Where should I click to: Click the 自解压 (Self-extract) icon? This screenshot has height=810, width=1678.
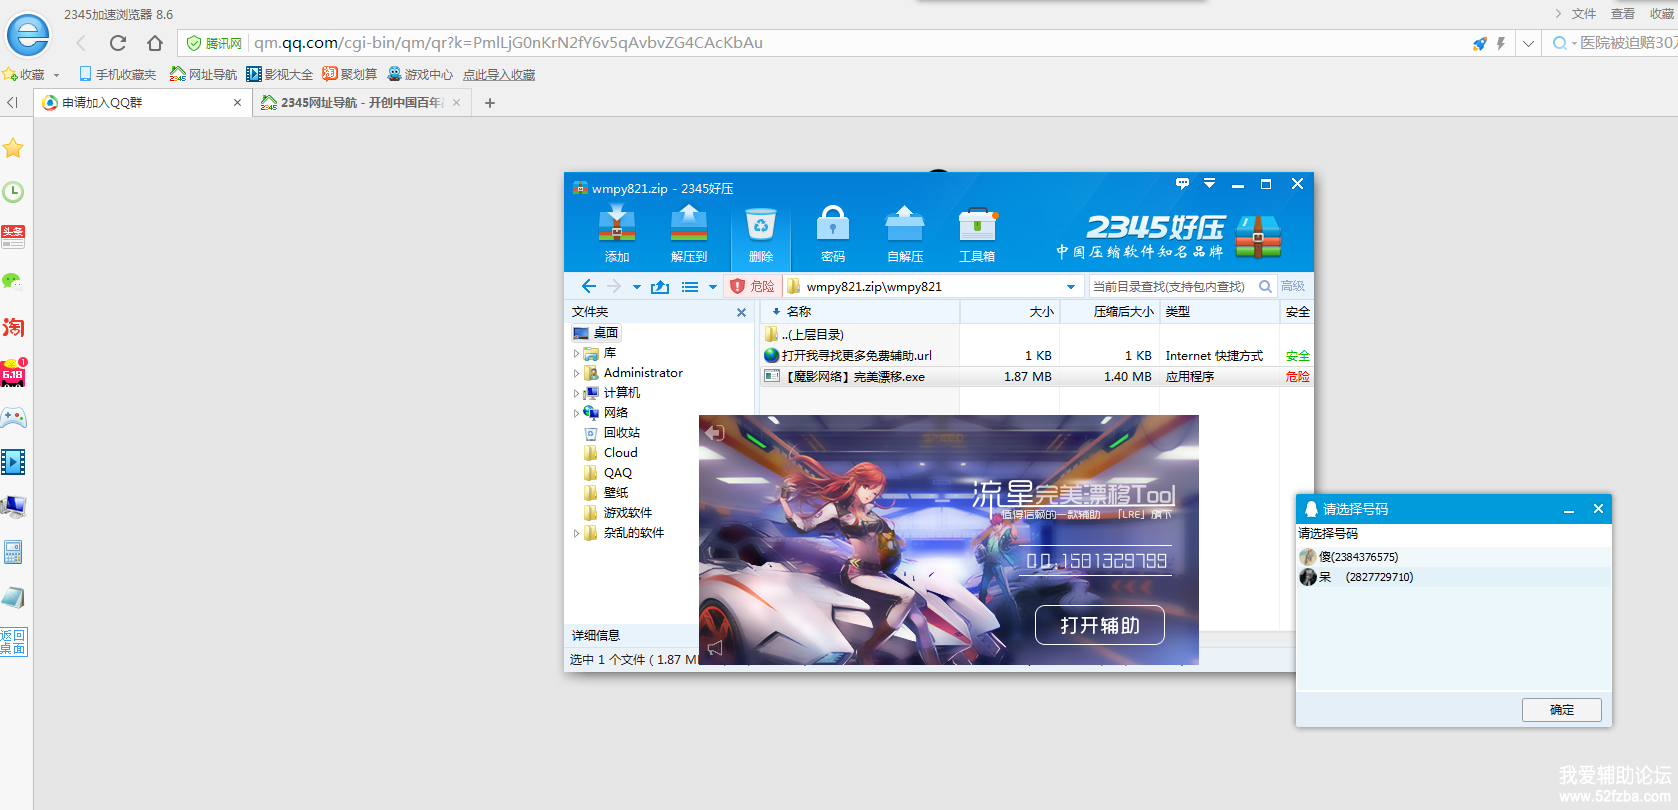[x=905, y=233]
